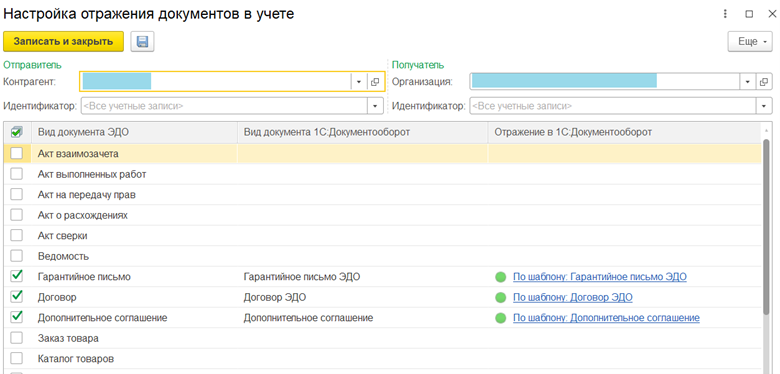Enable the Акт сверки checkbox

point(17,236)
